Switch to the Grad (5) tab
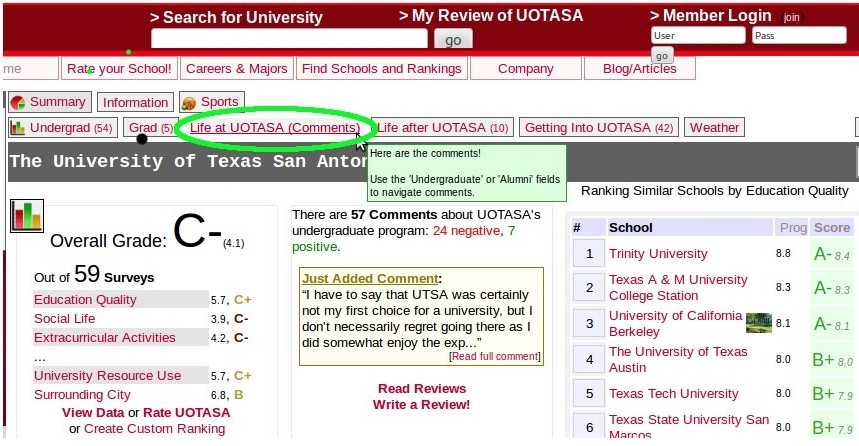859x446 pixels. [x=151, y=128]
